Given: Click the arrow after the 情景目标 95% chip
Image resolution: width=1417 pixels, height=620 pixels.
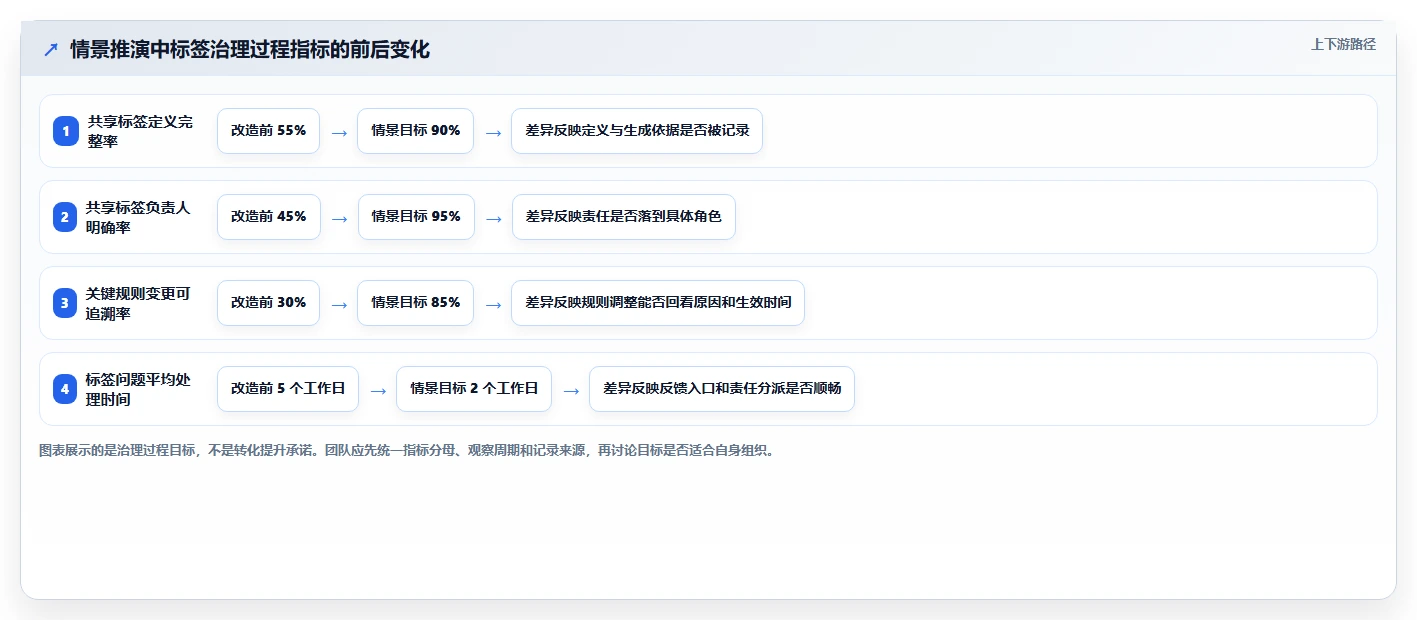Looking at the screenshot, I should [x=493, y=218].
